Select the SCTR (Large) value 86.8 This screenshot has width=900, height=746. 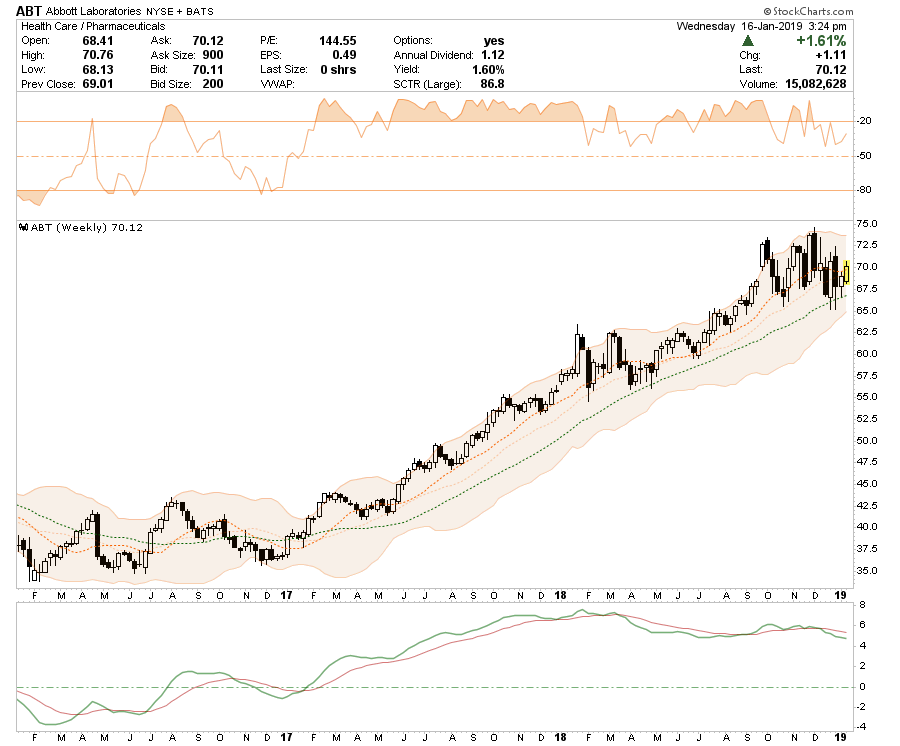(492, 84)
